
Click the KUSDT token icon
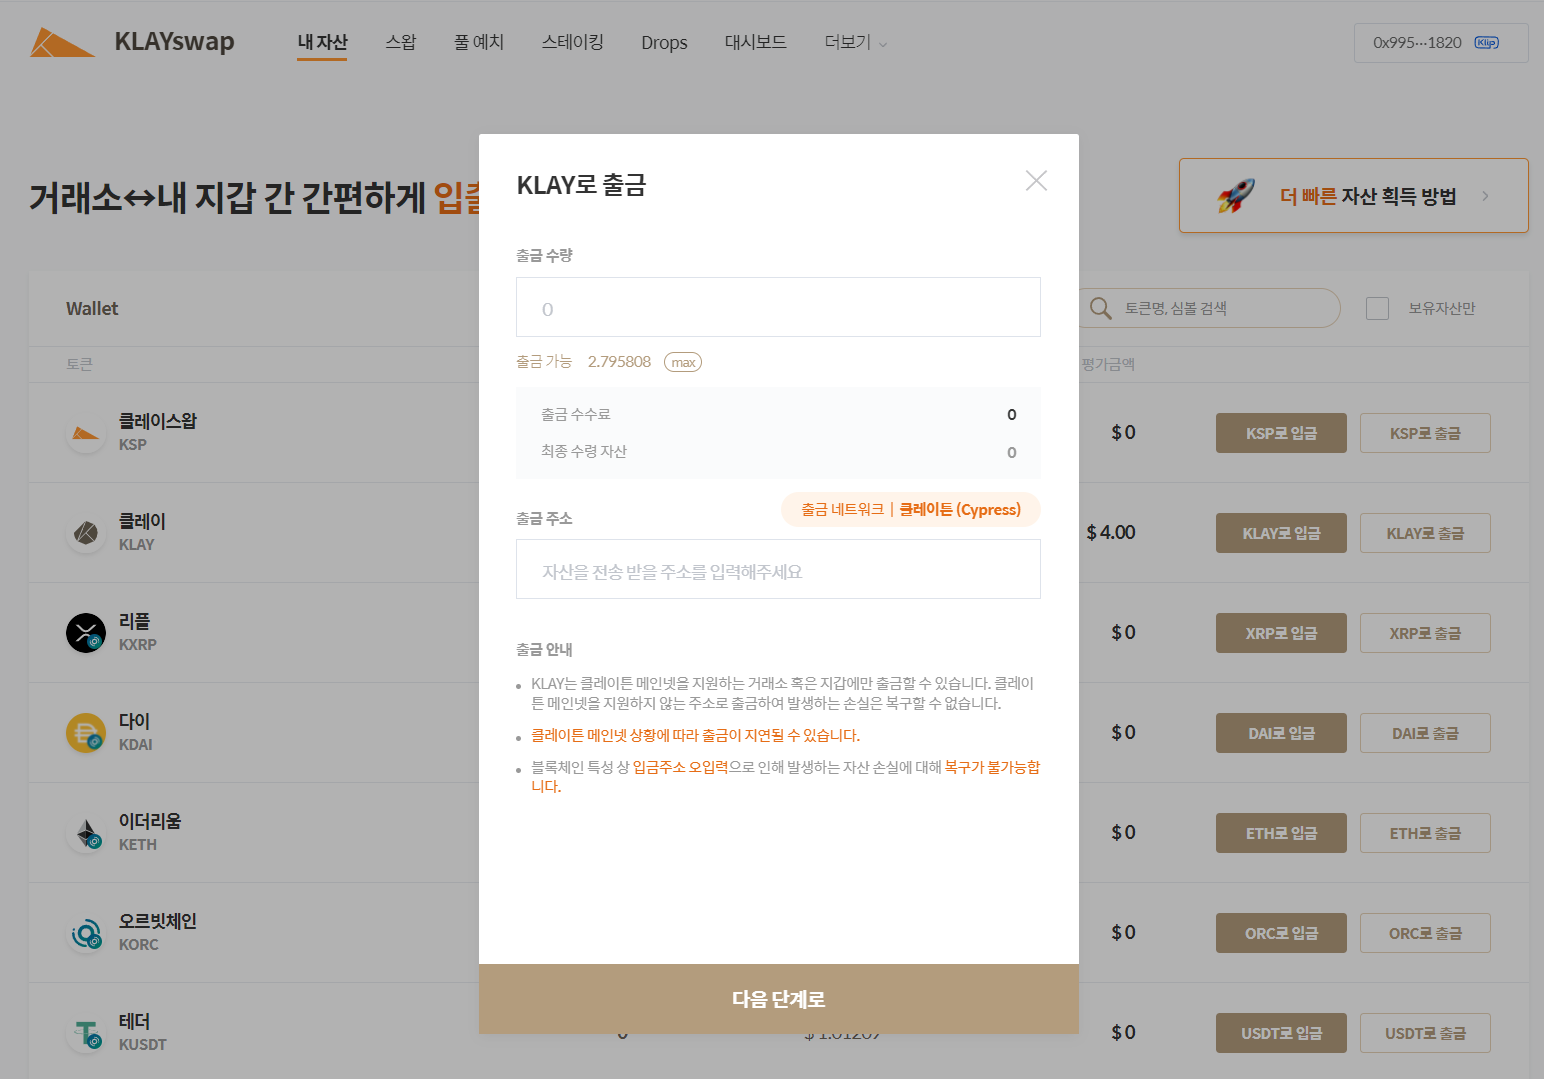(x=86, y=1033)
